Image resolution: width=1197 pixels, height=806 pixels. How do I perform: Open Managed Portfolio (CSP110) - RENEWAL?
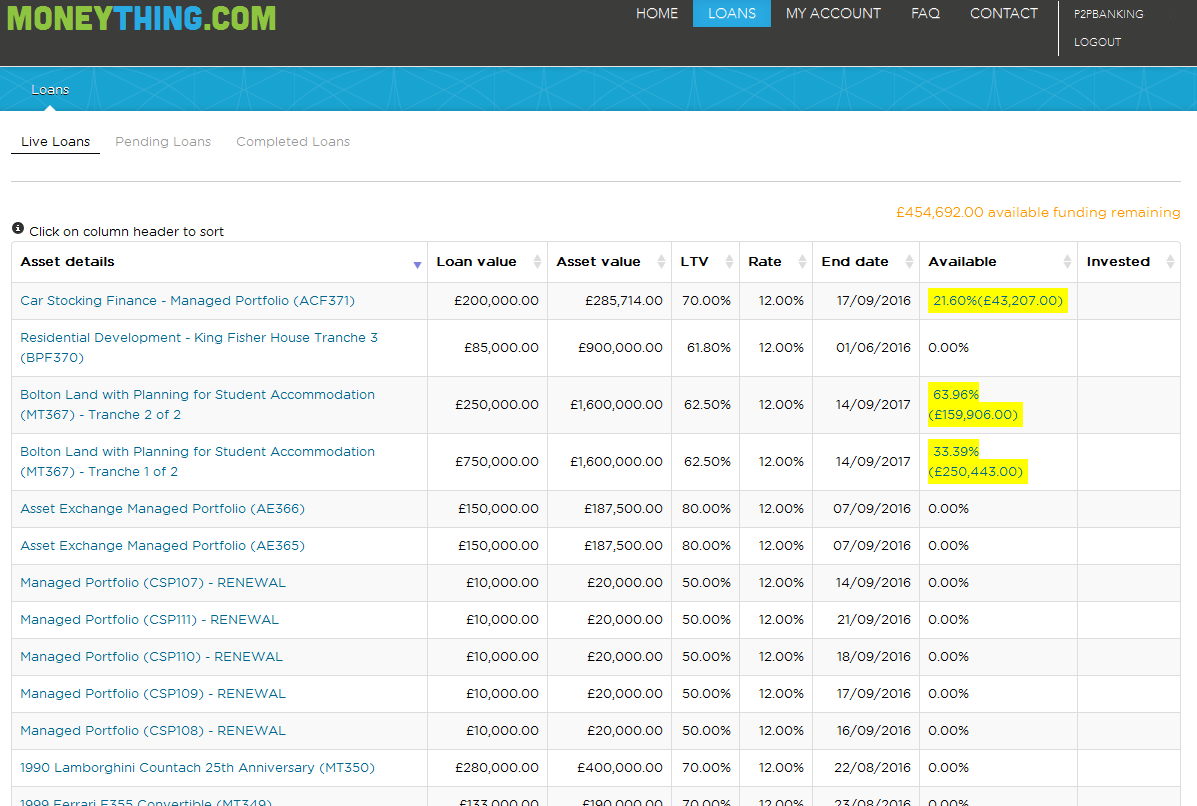pyautogui.click(x=151, y=656)
